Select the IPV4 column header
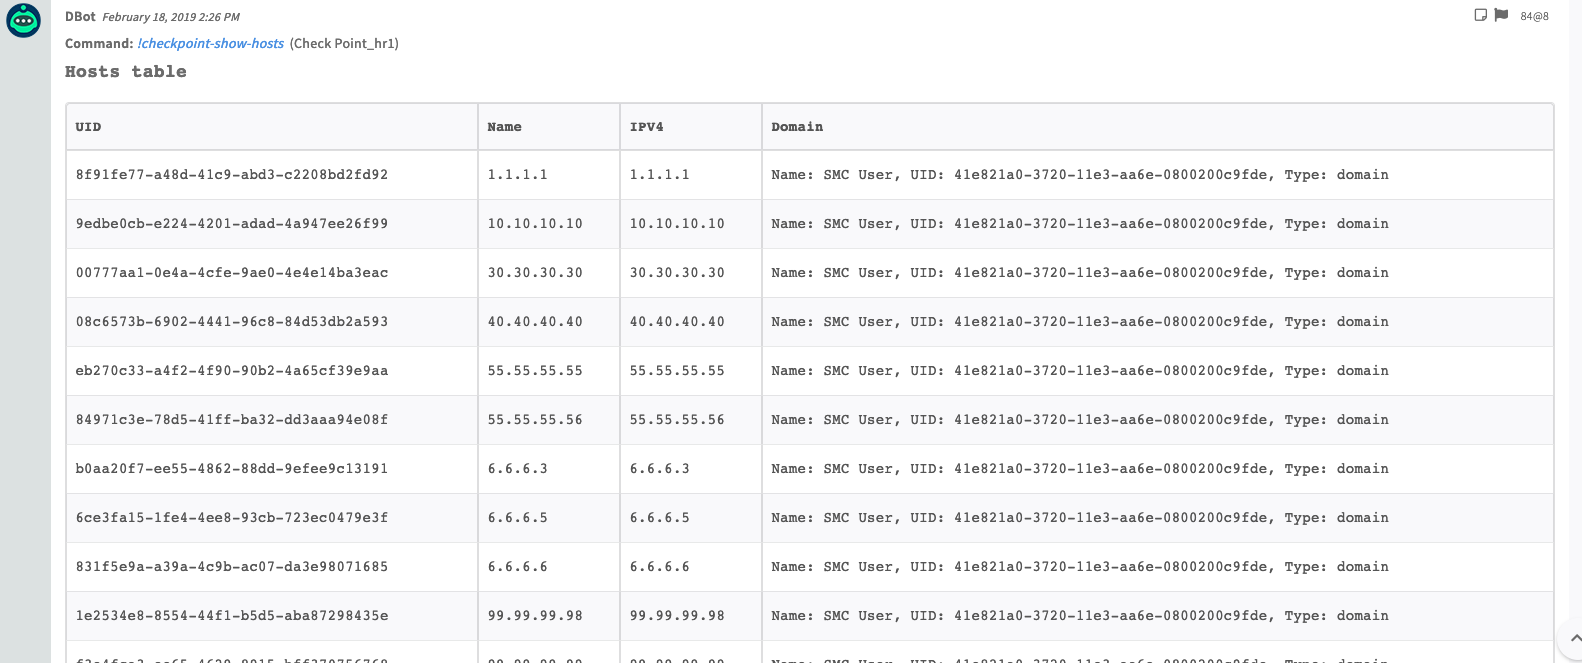 point(646,126)
